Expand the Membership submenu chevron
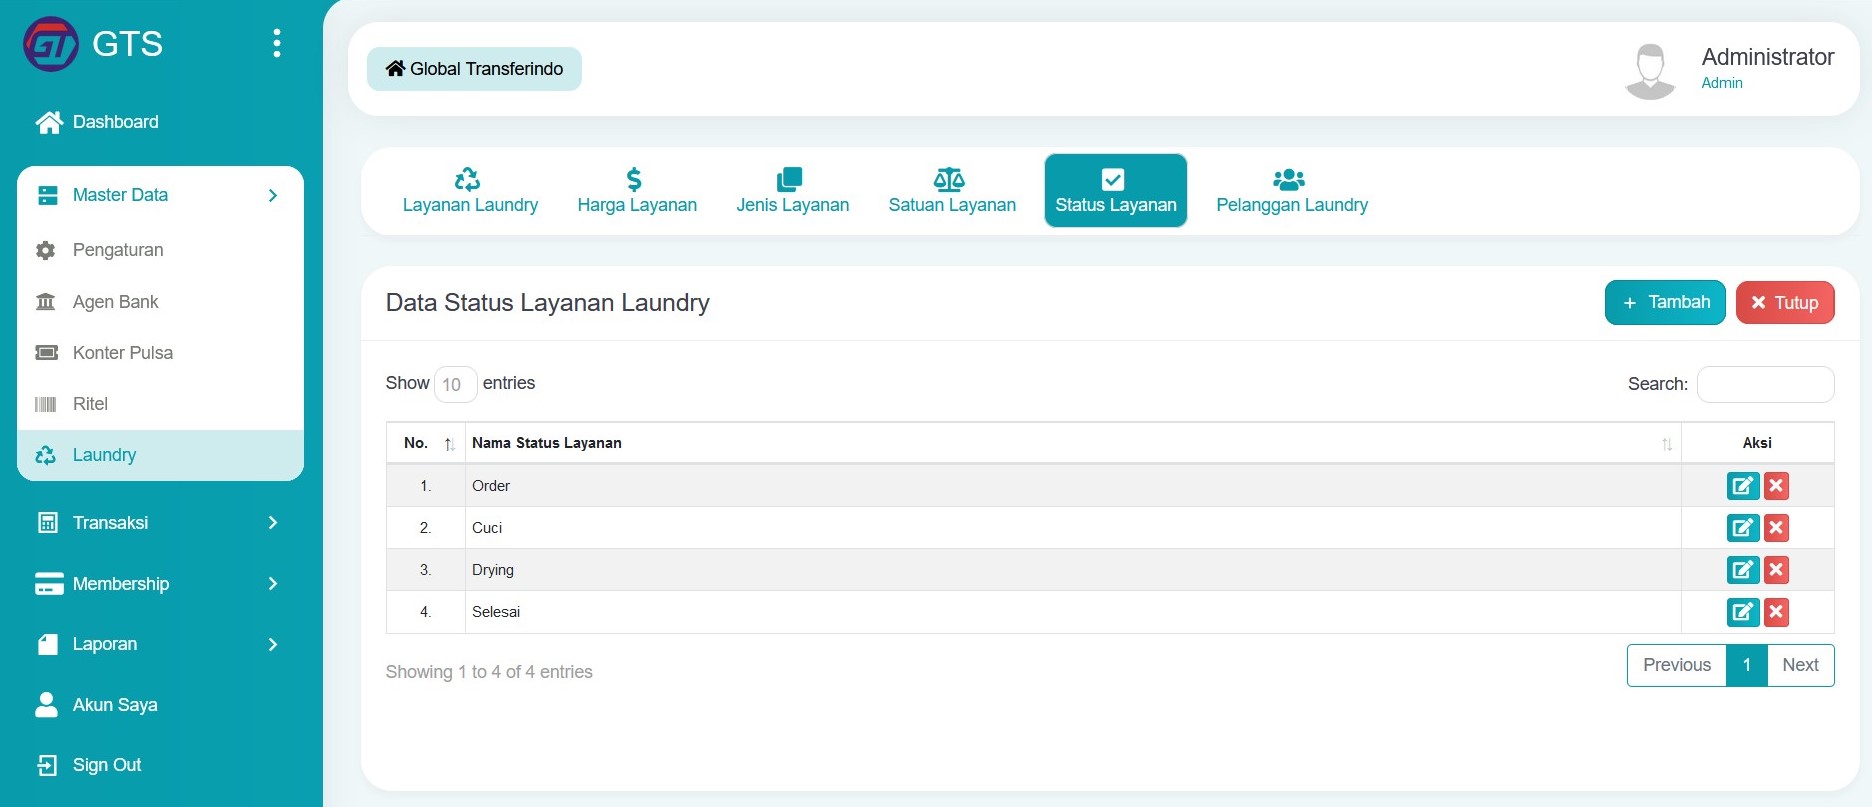Screen dimensions: 1872x807 click(273, 583)
